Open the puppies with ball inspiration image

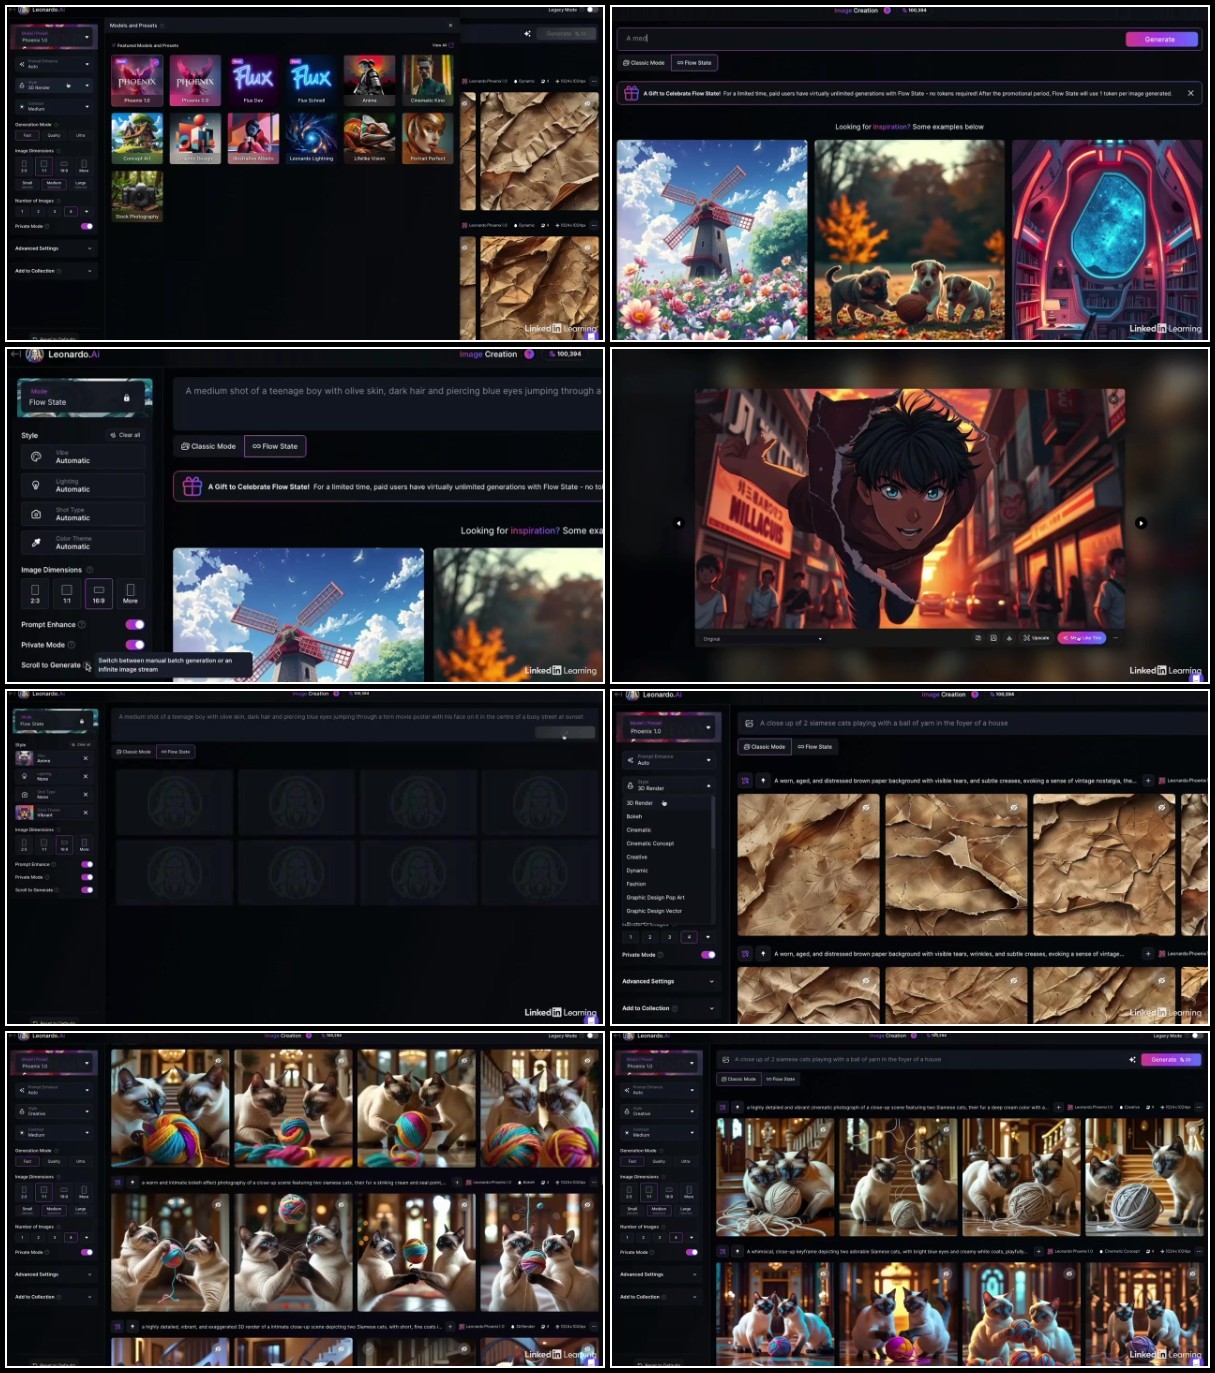tap(907, 240)
